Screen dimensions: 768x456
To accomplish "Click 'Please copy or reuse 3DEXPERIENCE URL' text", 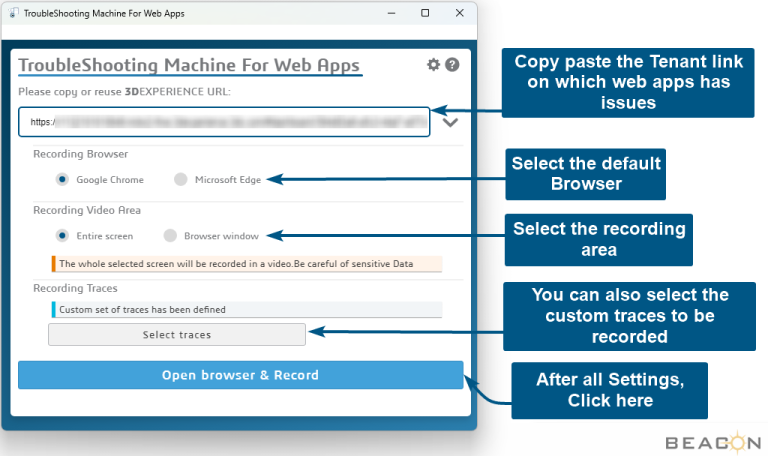I will click(x=124, y=92).
